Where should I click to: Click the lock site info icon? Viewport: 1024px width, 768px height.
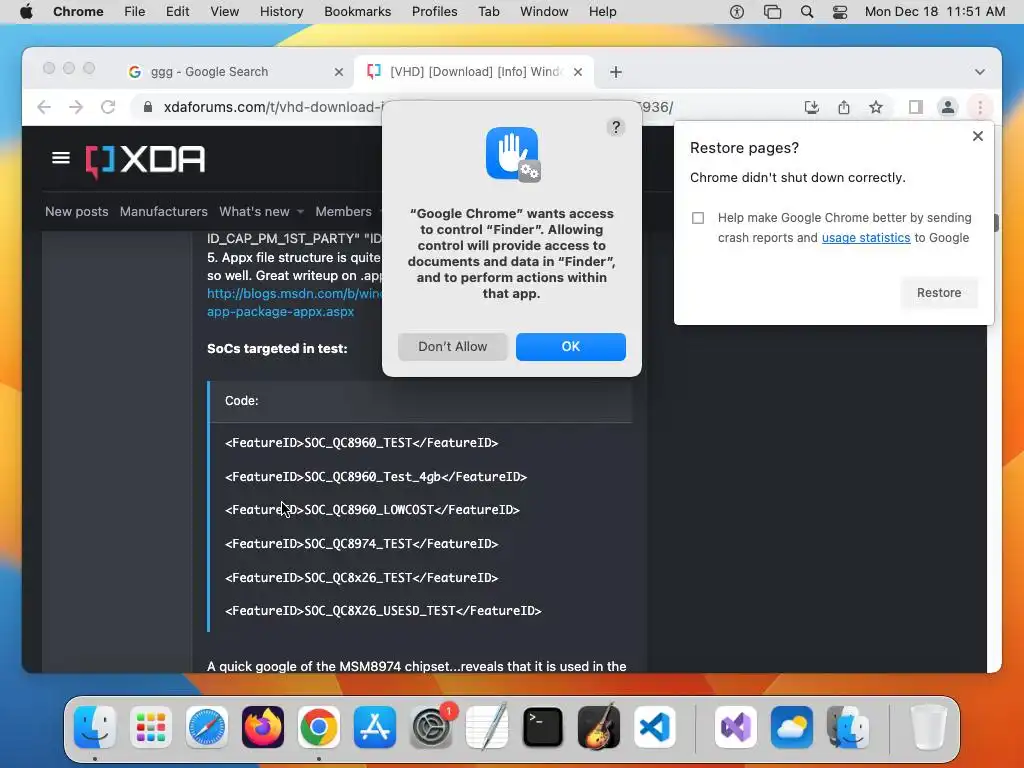pos(148,107)
